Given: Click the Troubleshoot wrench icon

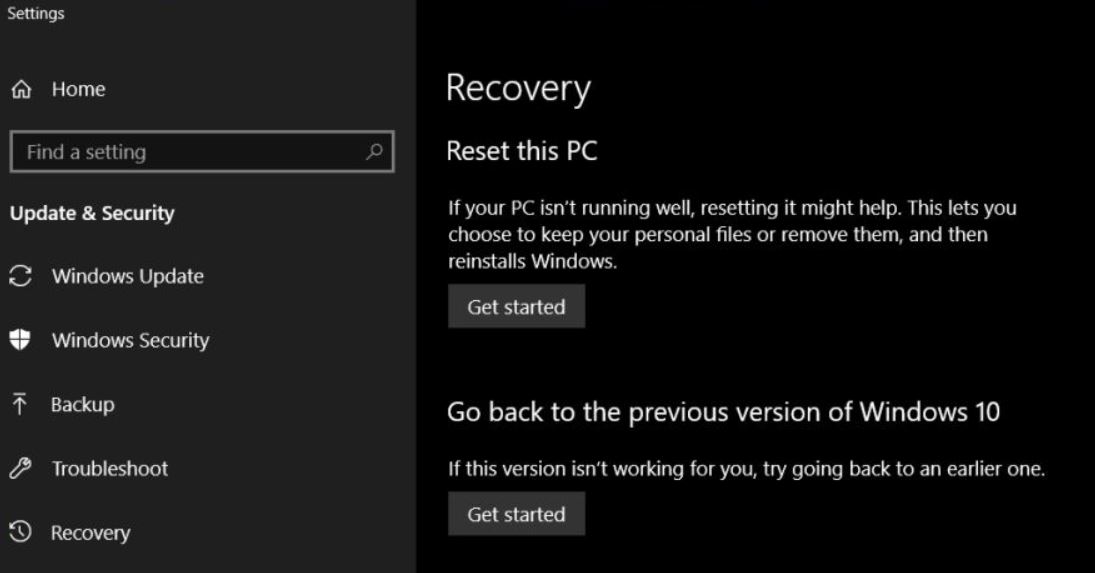Looking at the screenshot, I should [20, 468].
